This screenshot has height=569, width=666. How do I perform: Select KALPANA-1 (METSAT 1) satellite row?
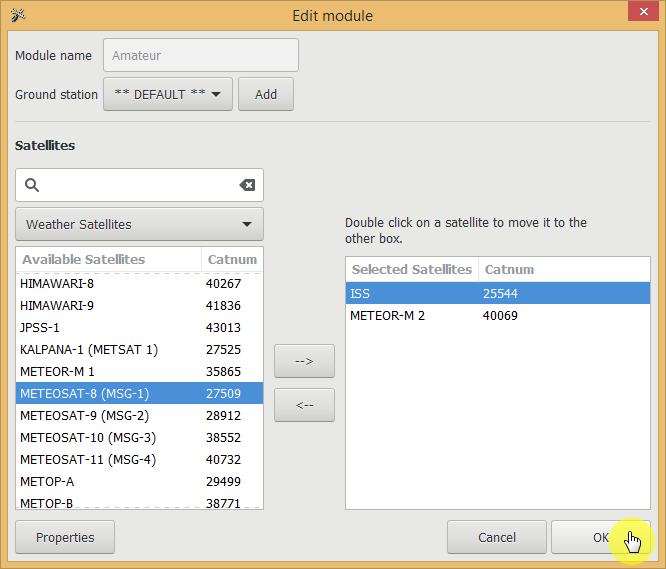108,349
